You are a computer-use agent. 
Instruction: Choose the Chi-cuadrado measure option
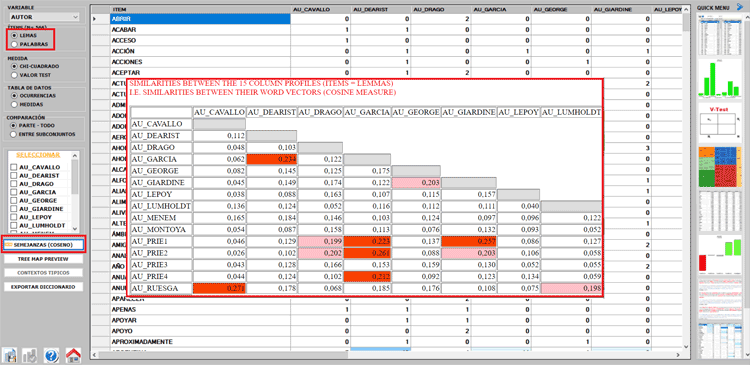pyautogui.click(x=14, y=66)
